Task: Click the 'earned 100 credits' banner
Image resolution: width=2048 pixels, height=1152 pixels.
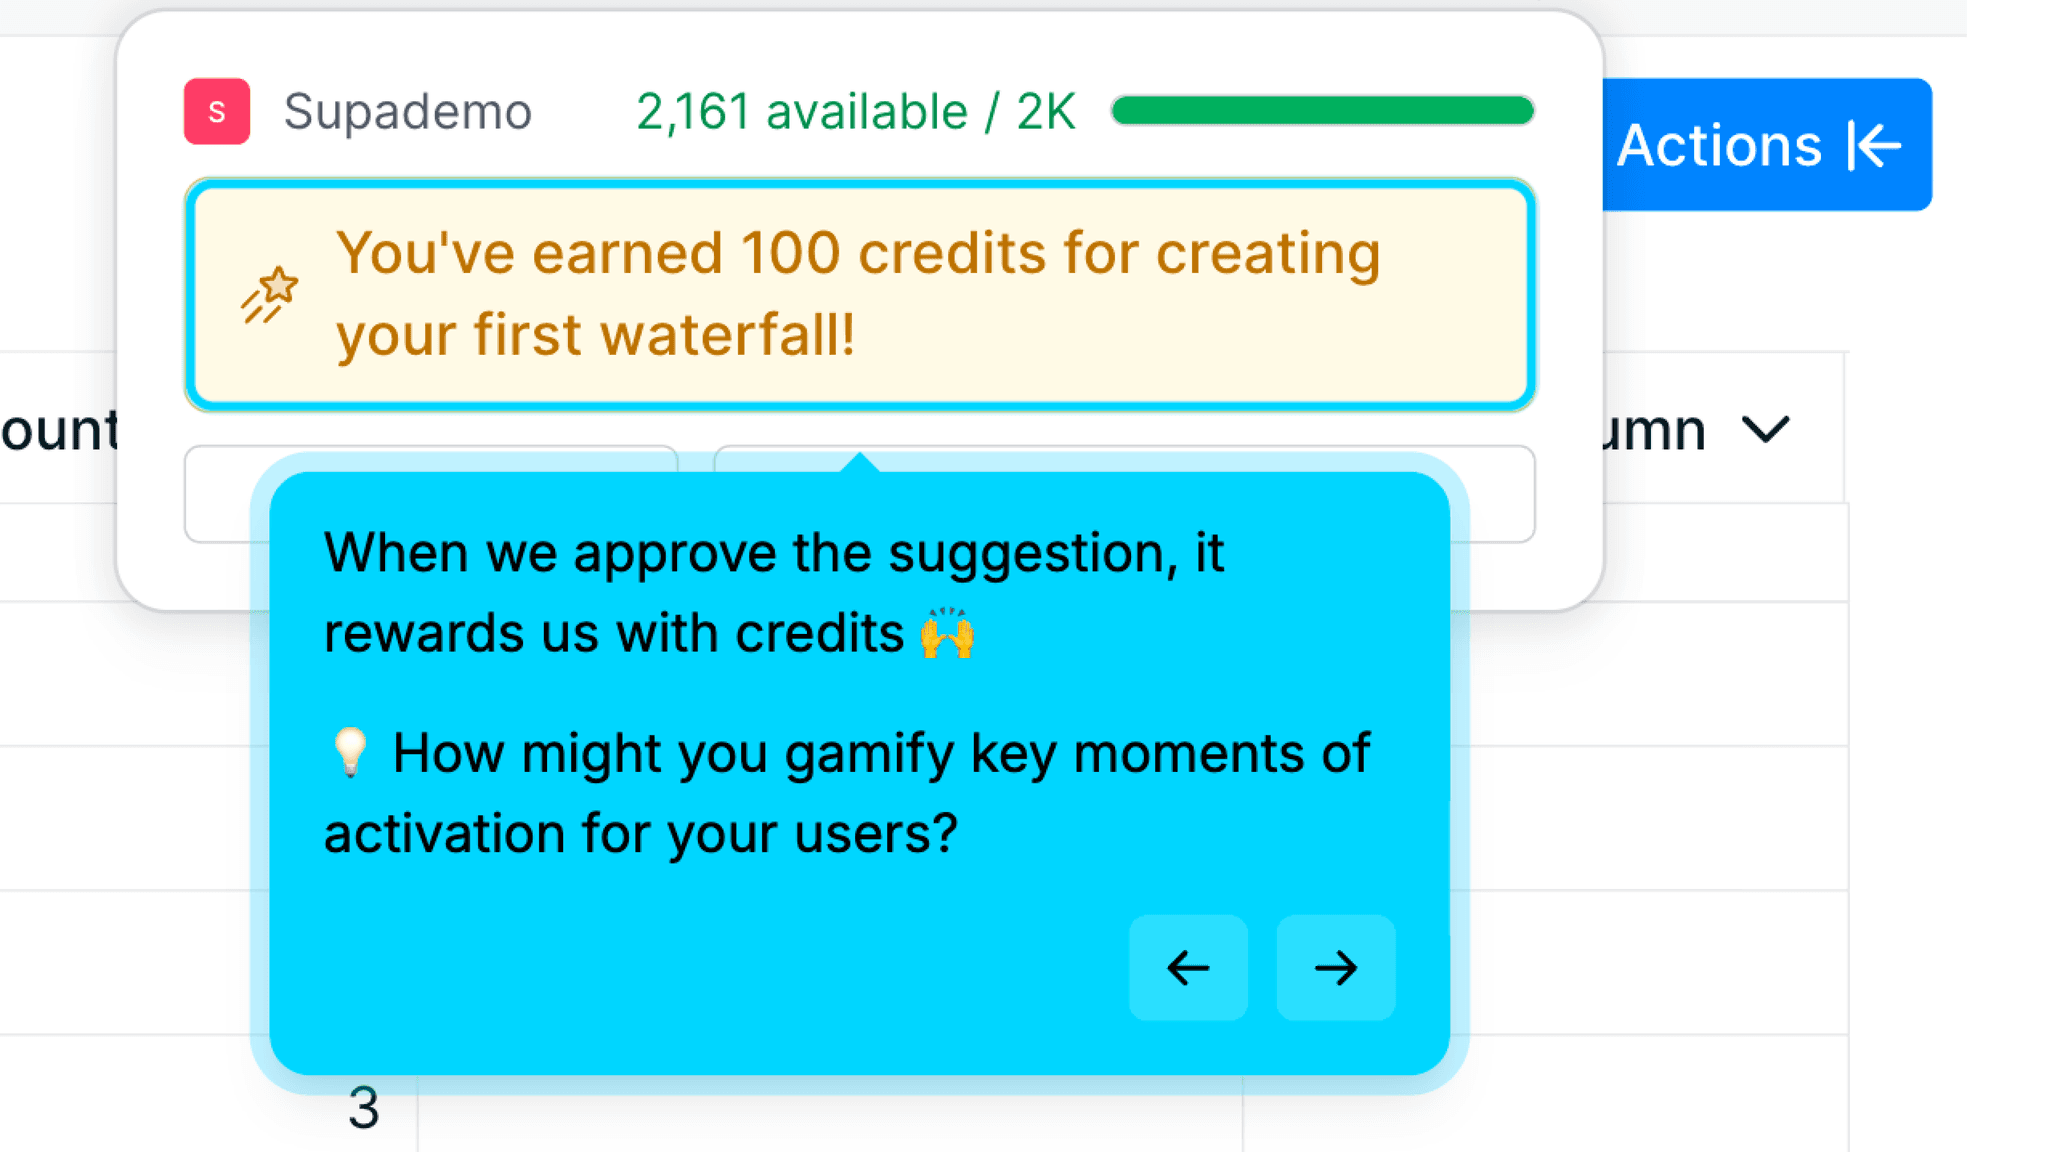Action: coord(858,293)
